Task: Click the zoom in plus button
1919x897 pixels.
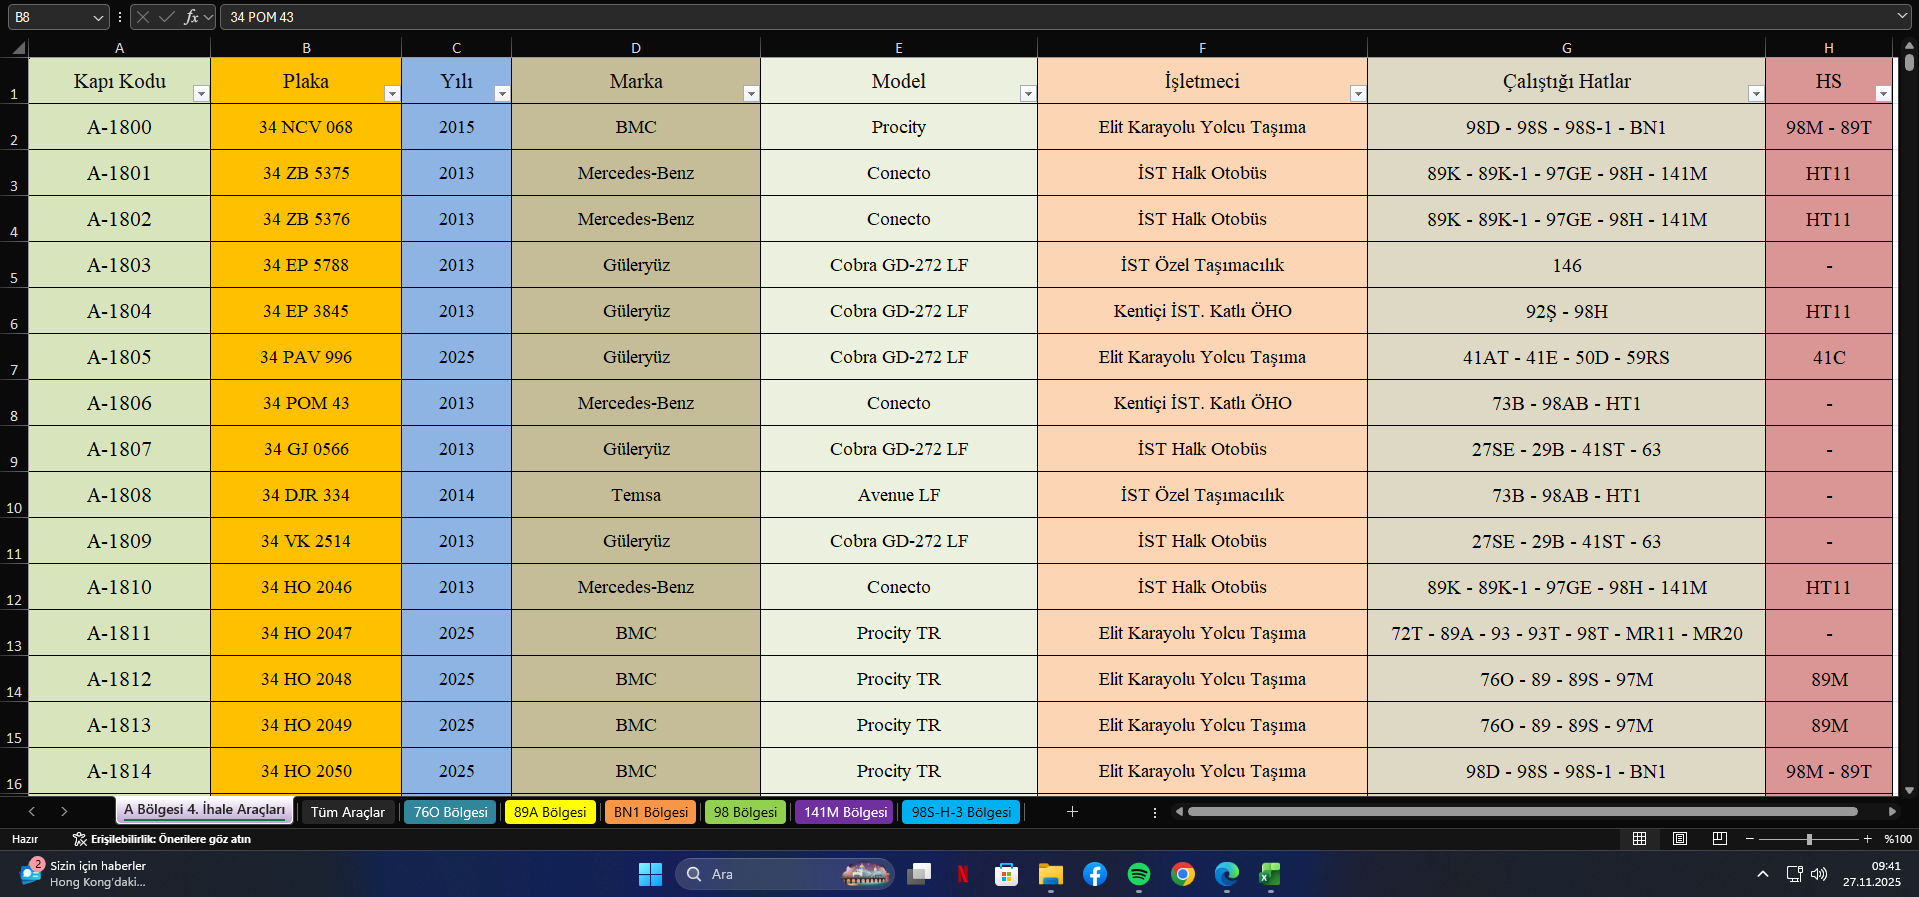Action: (x=1867, y=839)
